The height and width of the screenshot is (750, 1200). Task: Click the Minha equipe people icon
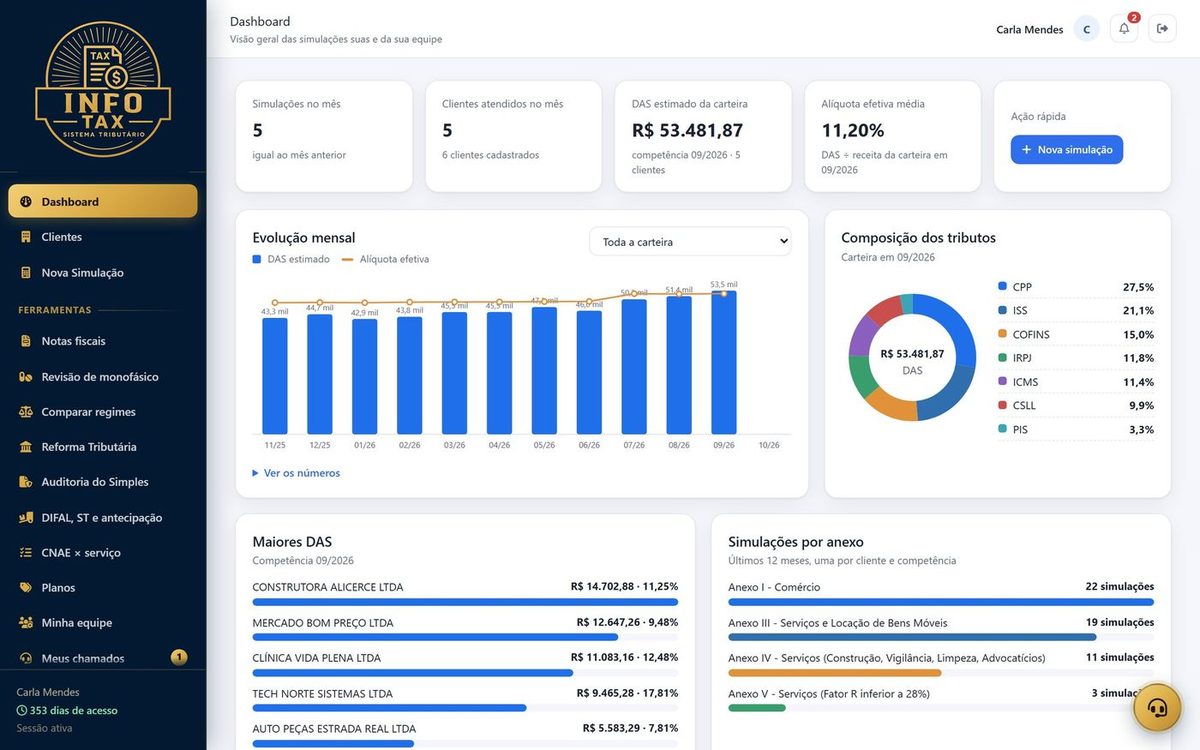click(x=26, y=623)
